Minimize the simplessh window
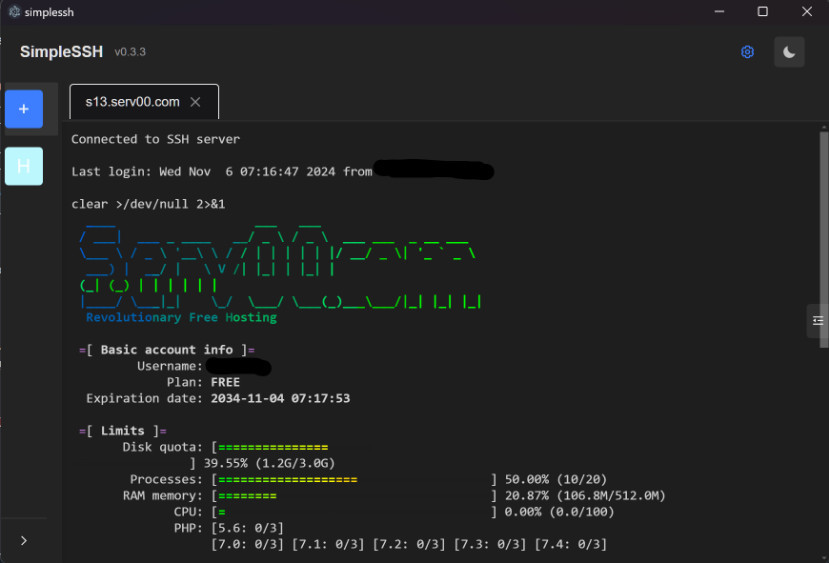 [719, 12]
